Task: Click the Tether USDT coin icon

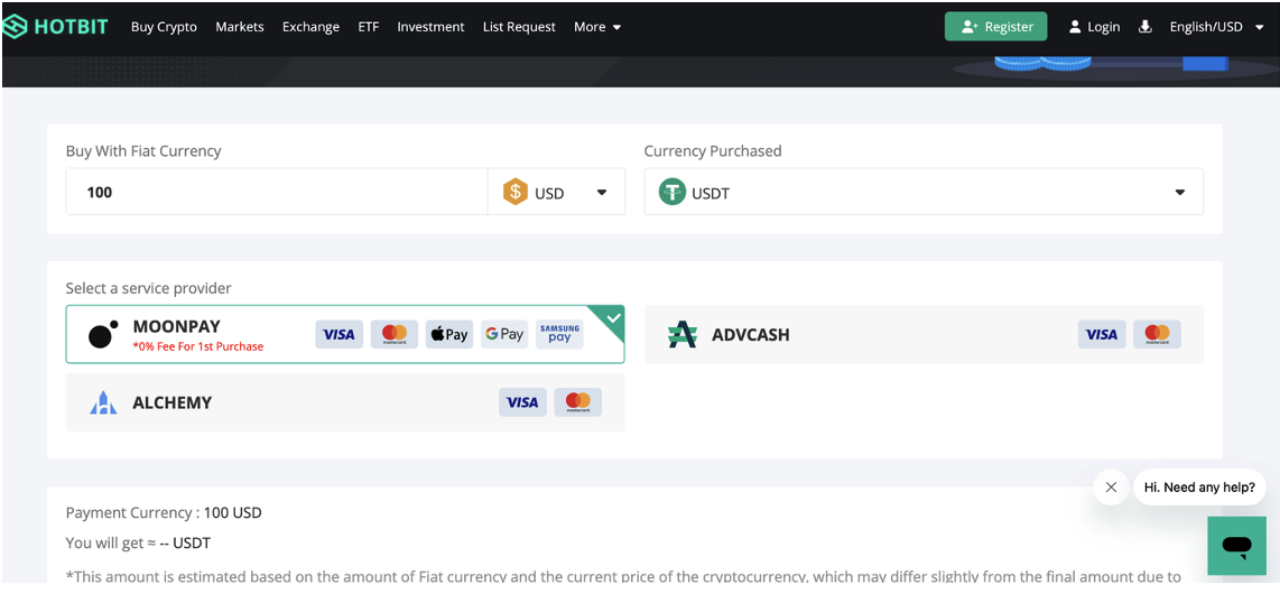Action: click(x=672, y=192)
